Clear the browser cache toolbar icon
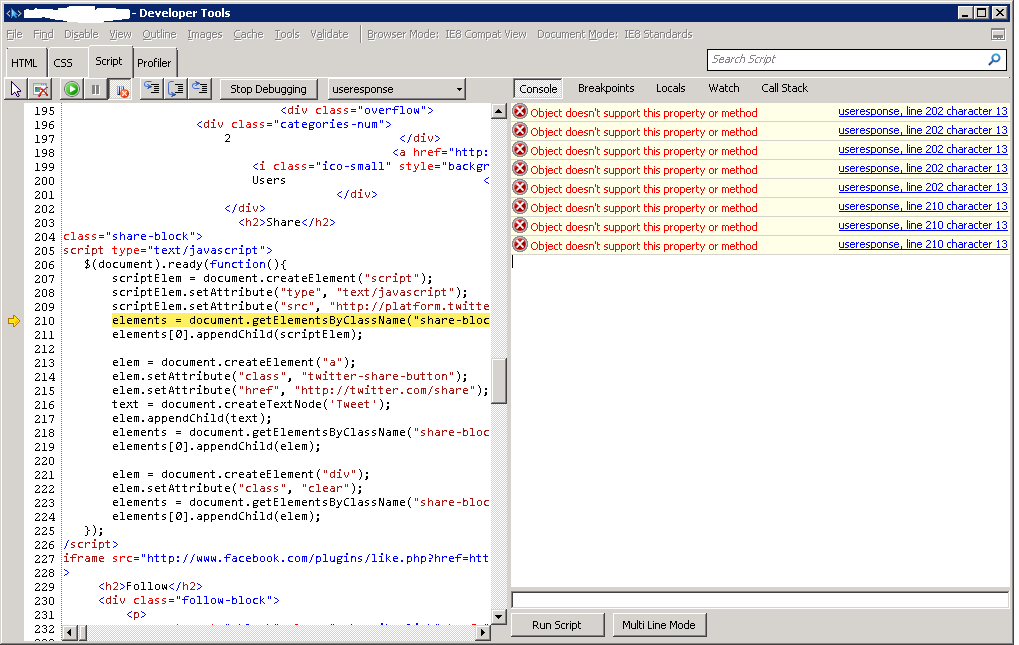The image size is (1019, 645). [40, 89]
